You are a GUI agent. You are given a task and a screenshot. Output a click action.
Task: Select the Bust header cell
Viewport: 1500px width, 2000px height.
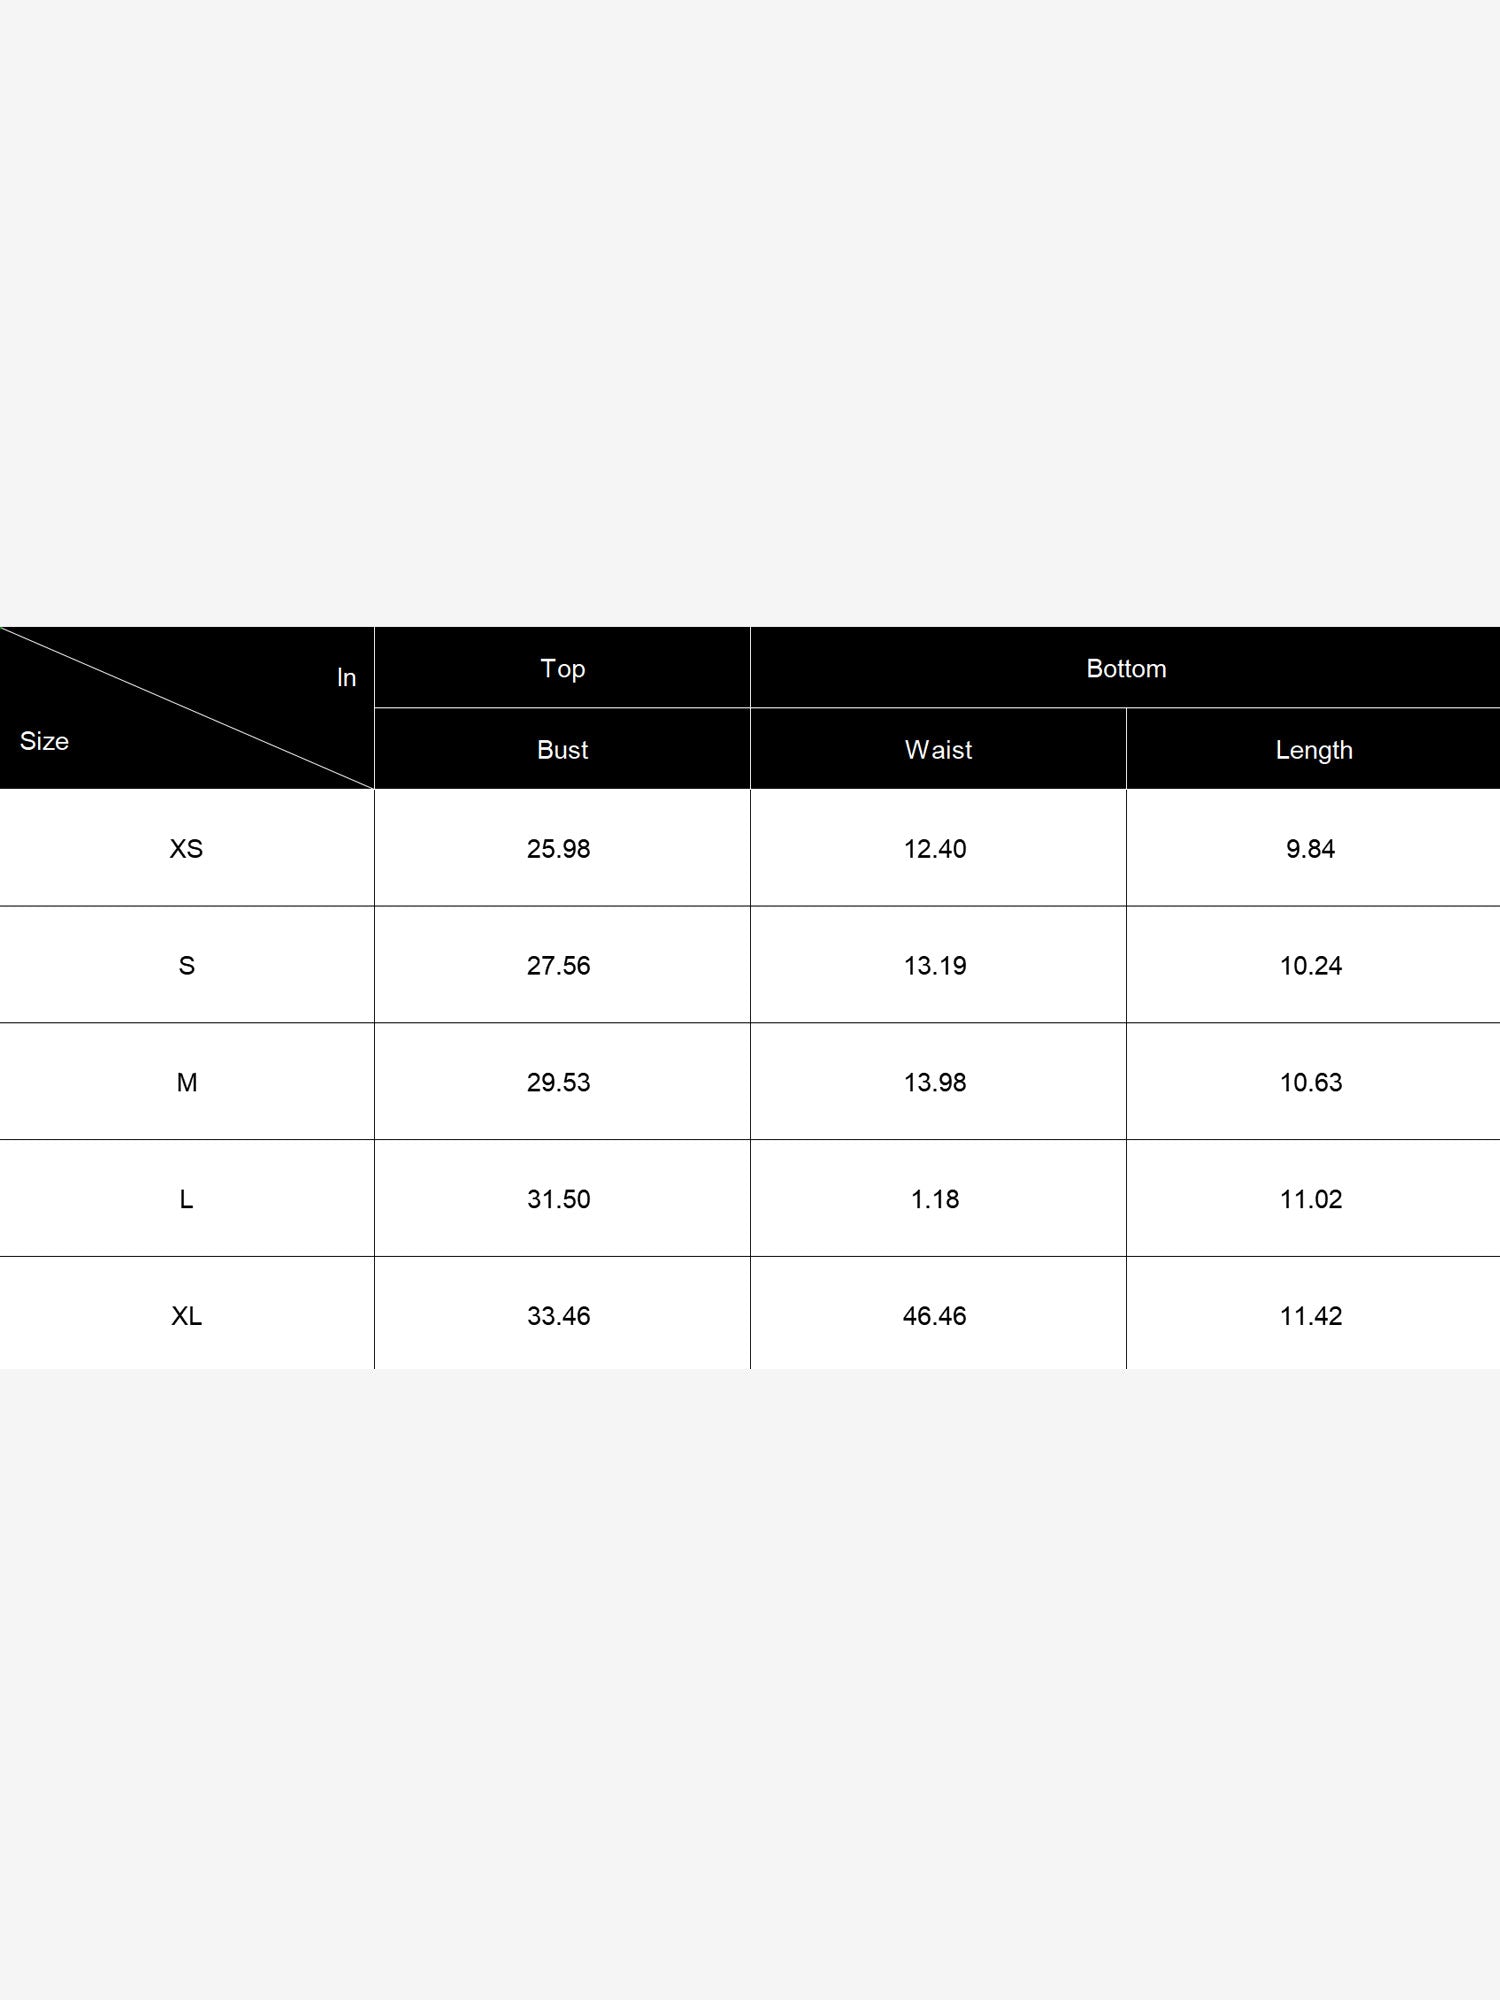562,749
